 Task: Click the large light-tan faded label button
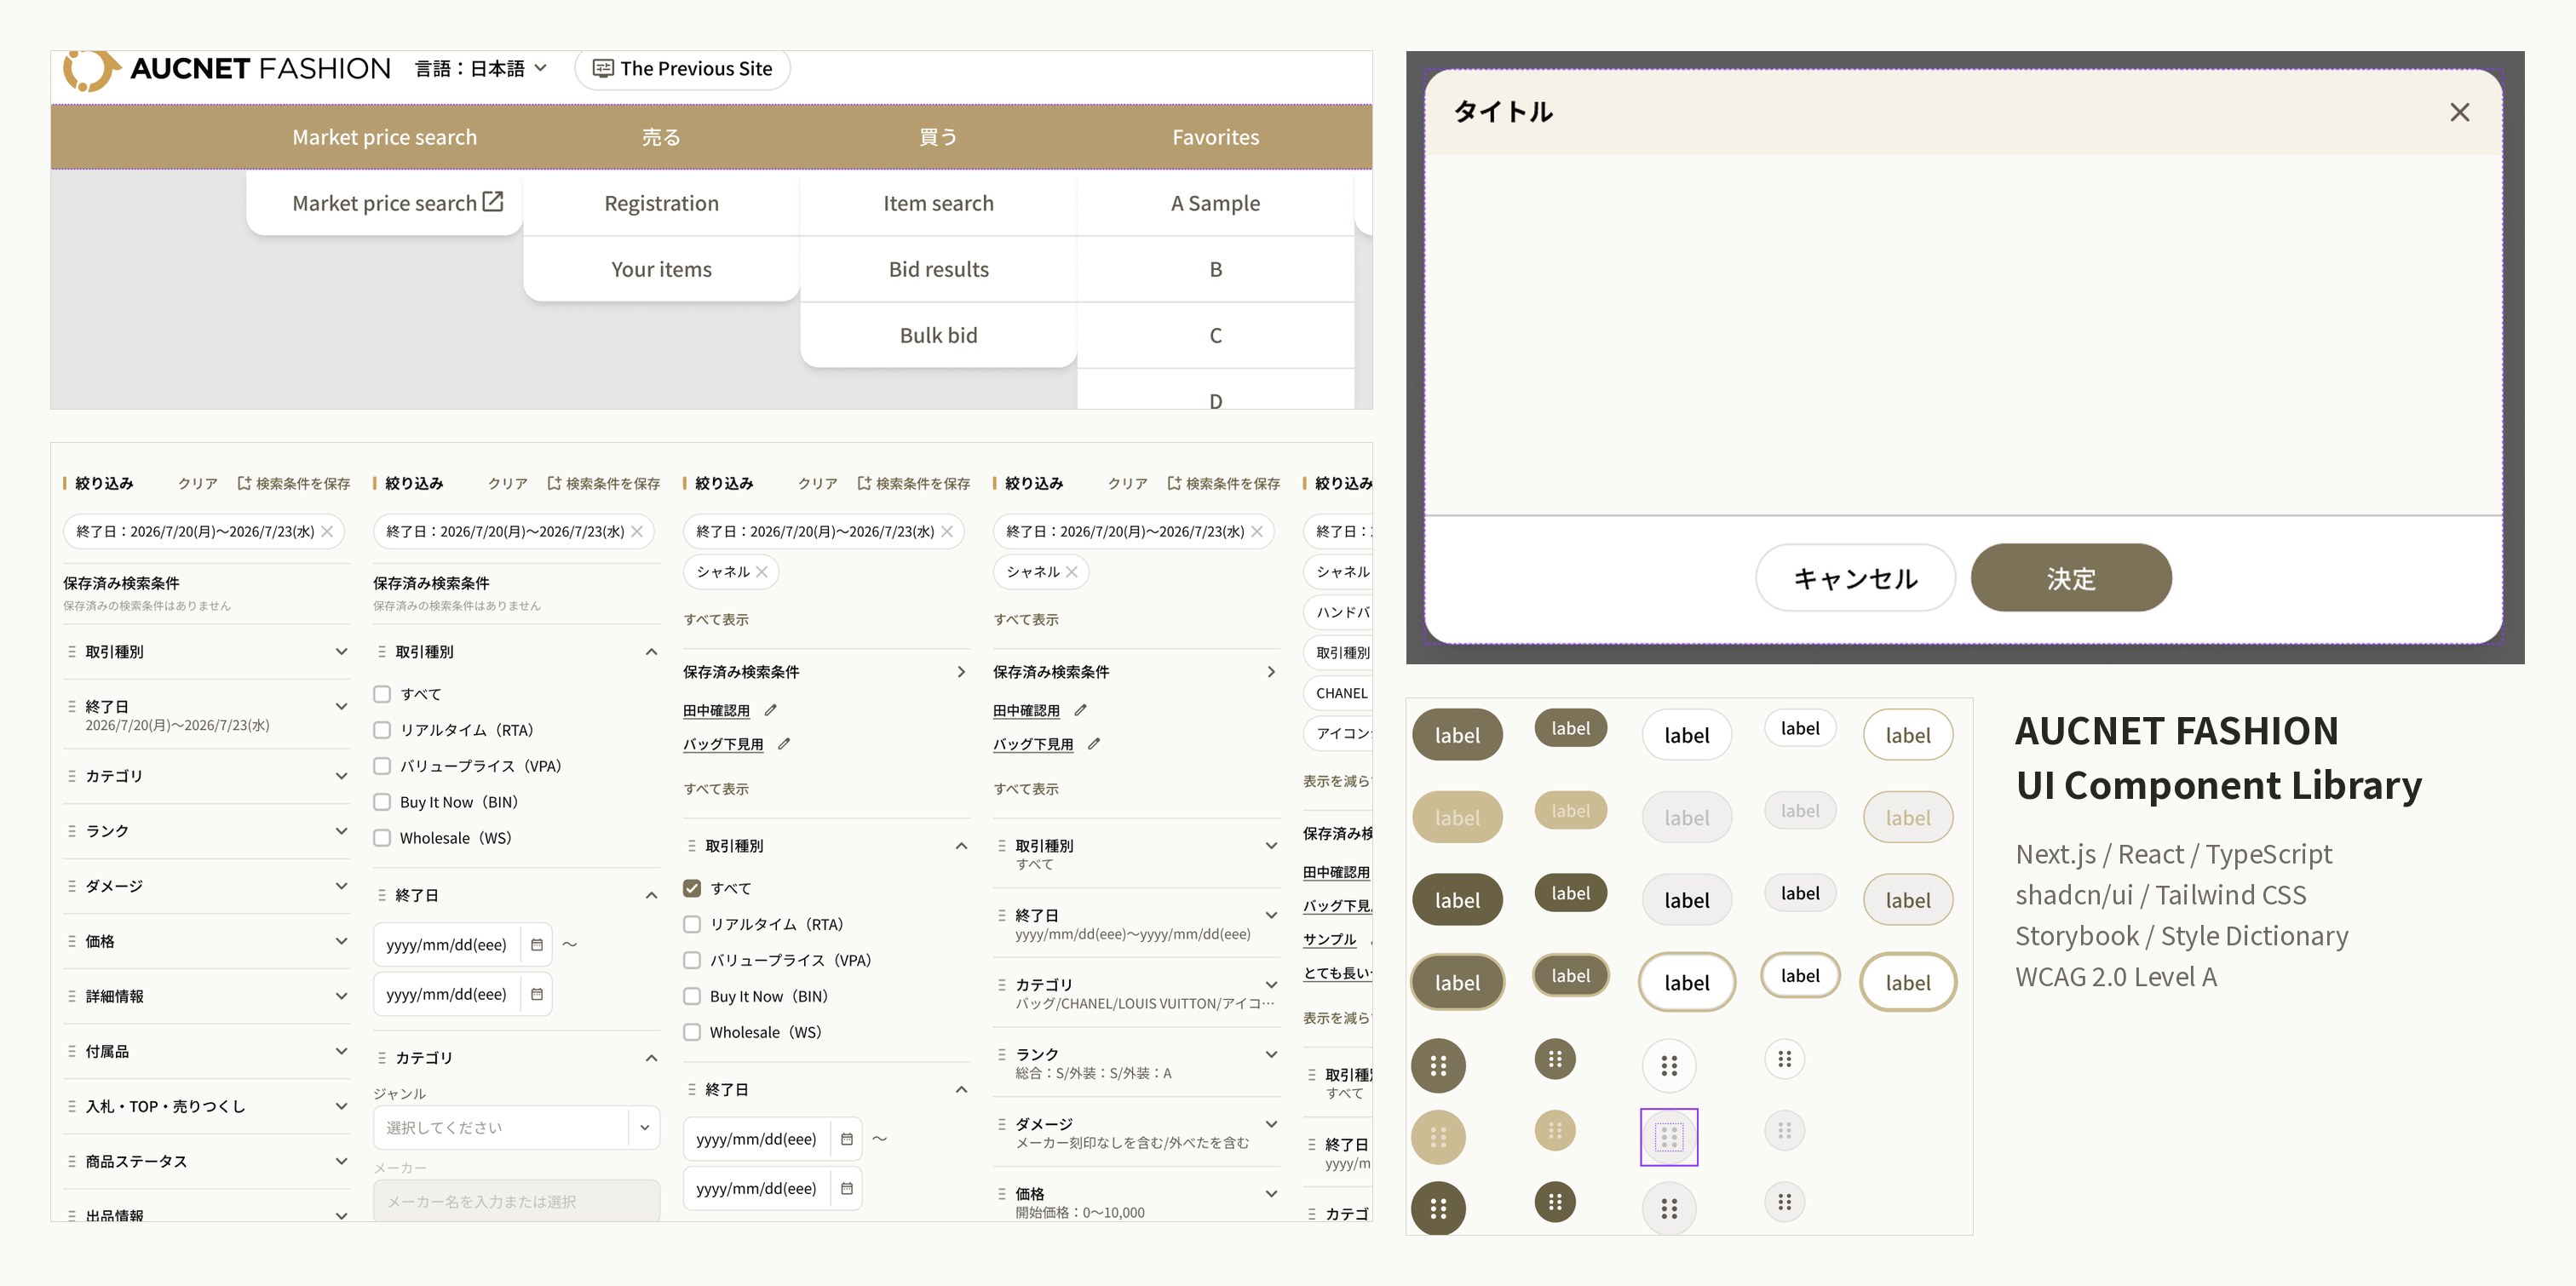tap(1457, 817)
